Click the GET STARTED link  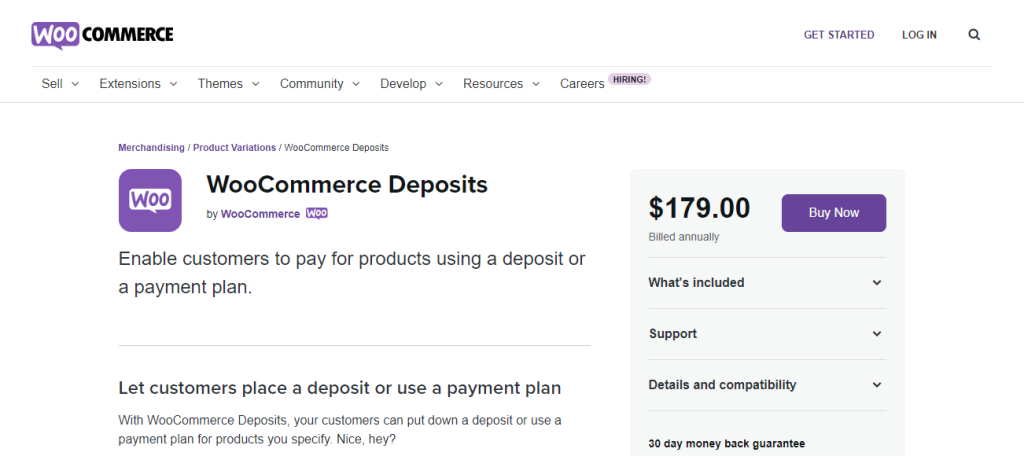pyautogui.click(x=839, y=34)
